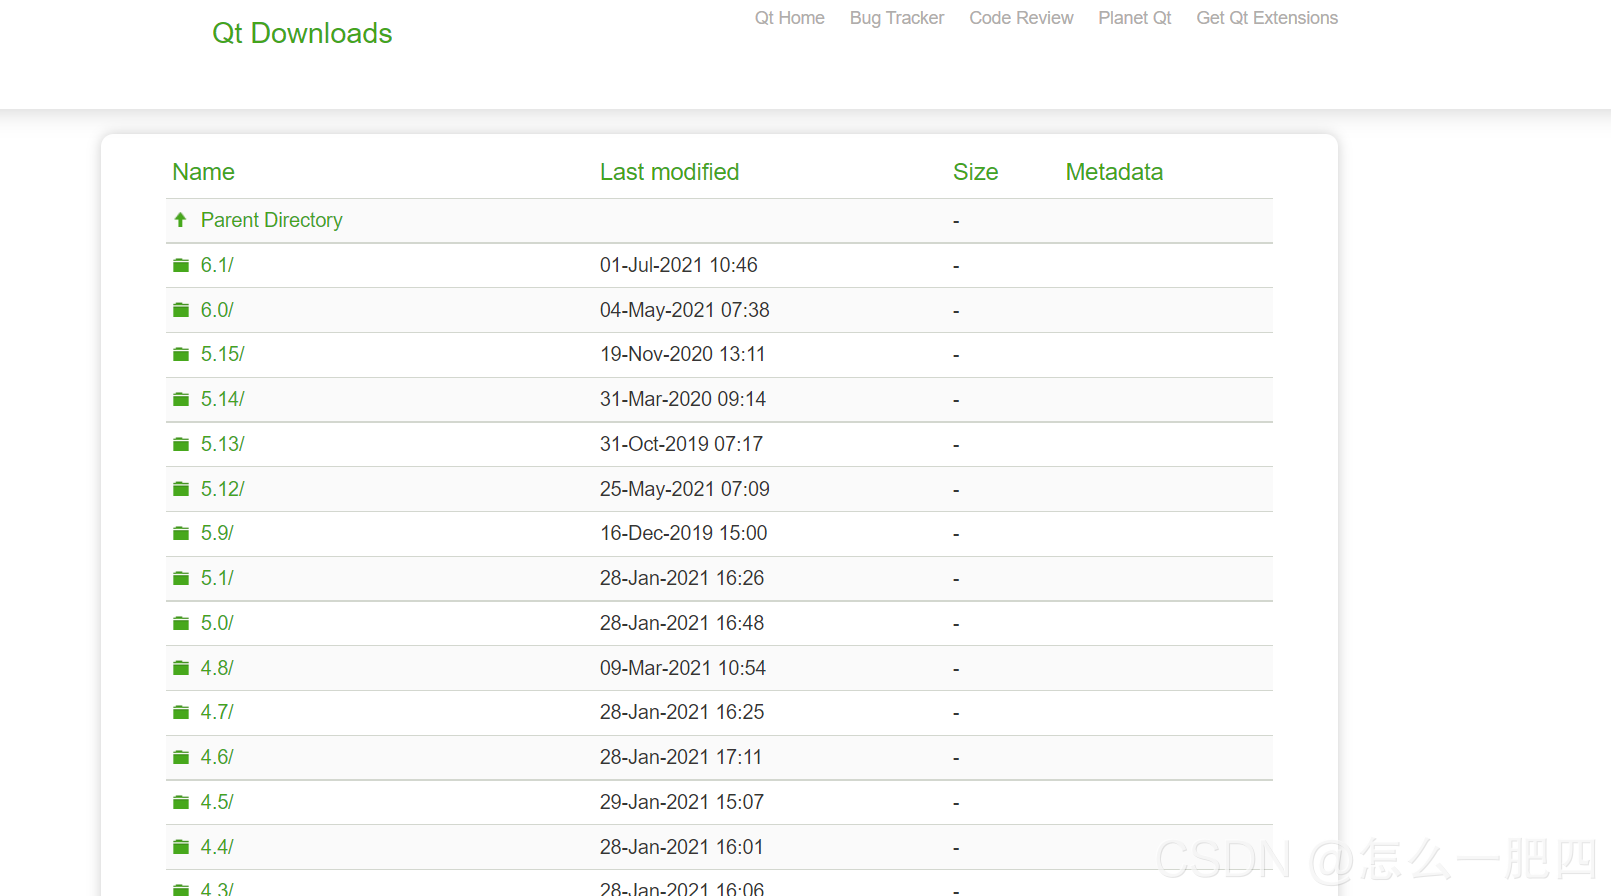Click the up-arrow icon beside Parent Directory
Screen dimensions: 1611x896
180,220
